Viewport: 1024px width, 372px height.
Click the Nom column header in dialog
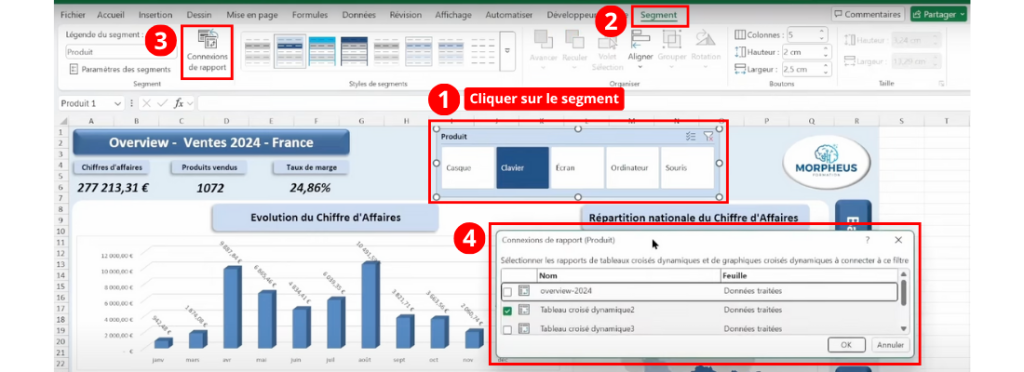[x=629, y=275]
